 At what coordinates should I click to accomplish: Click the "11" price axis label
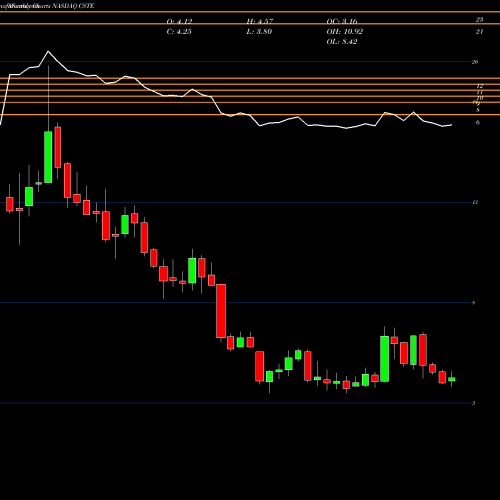pyautogui.click(x=480, y=92)
